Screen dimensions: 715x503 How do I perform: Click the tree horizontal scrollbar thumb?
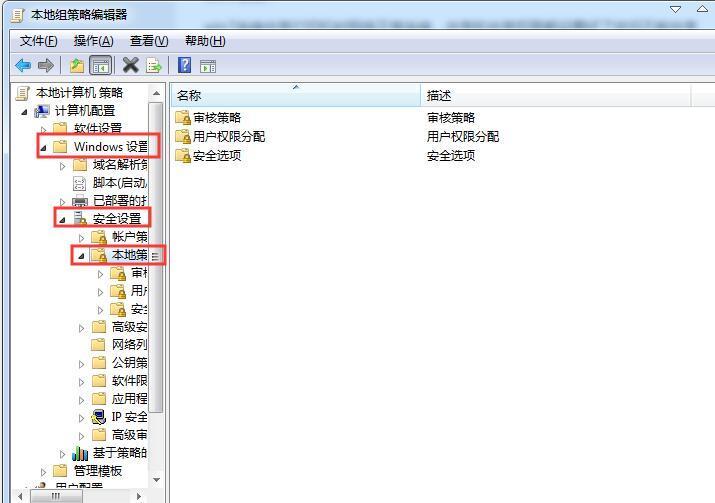pos(56,496)
